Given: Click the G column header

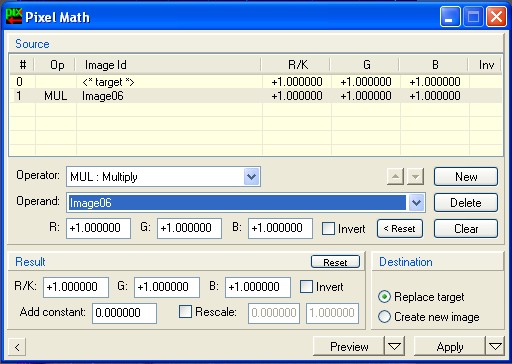Looking at the screenshot, I should 366,65.
